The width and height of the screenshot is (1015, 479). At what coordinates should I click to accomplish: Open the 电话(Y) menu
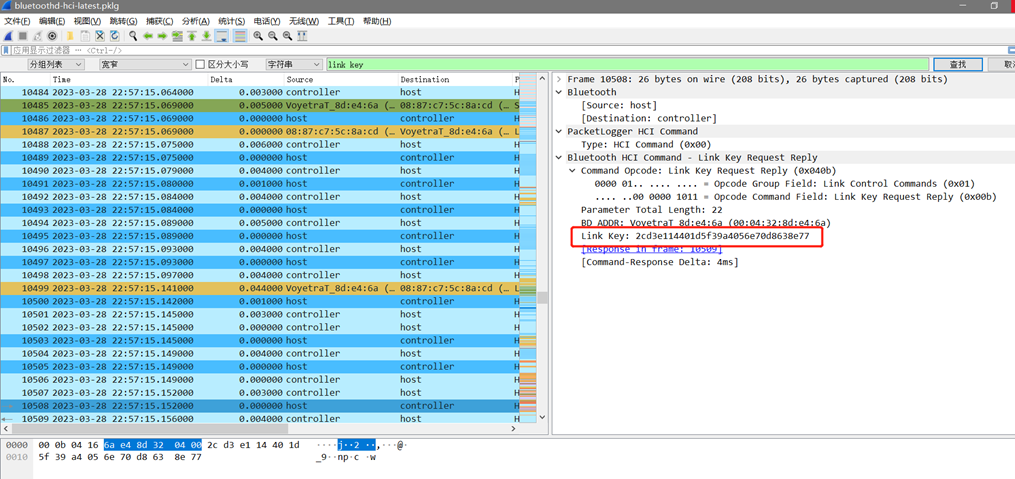(x=267, y=21)
